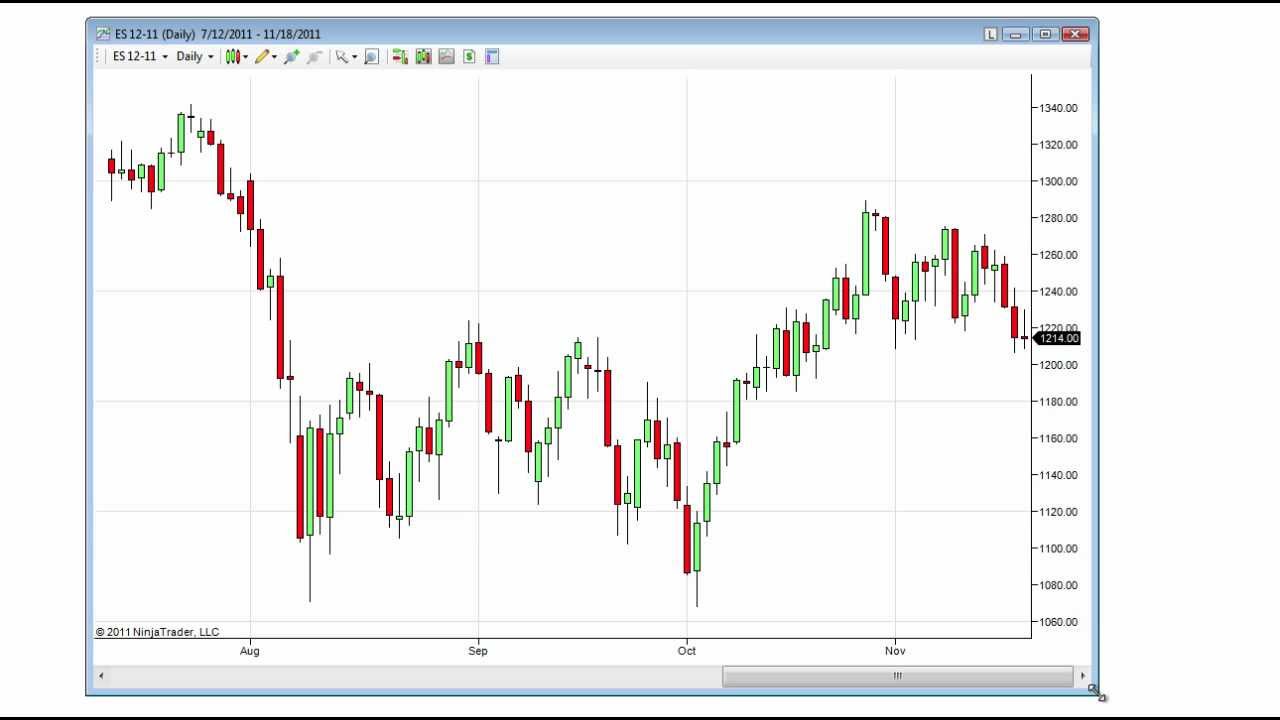Click the chart window title bar icon
1280x720 pixels.
(x=103, y=34)
